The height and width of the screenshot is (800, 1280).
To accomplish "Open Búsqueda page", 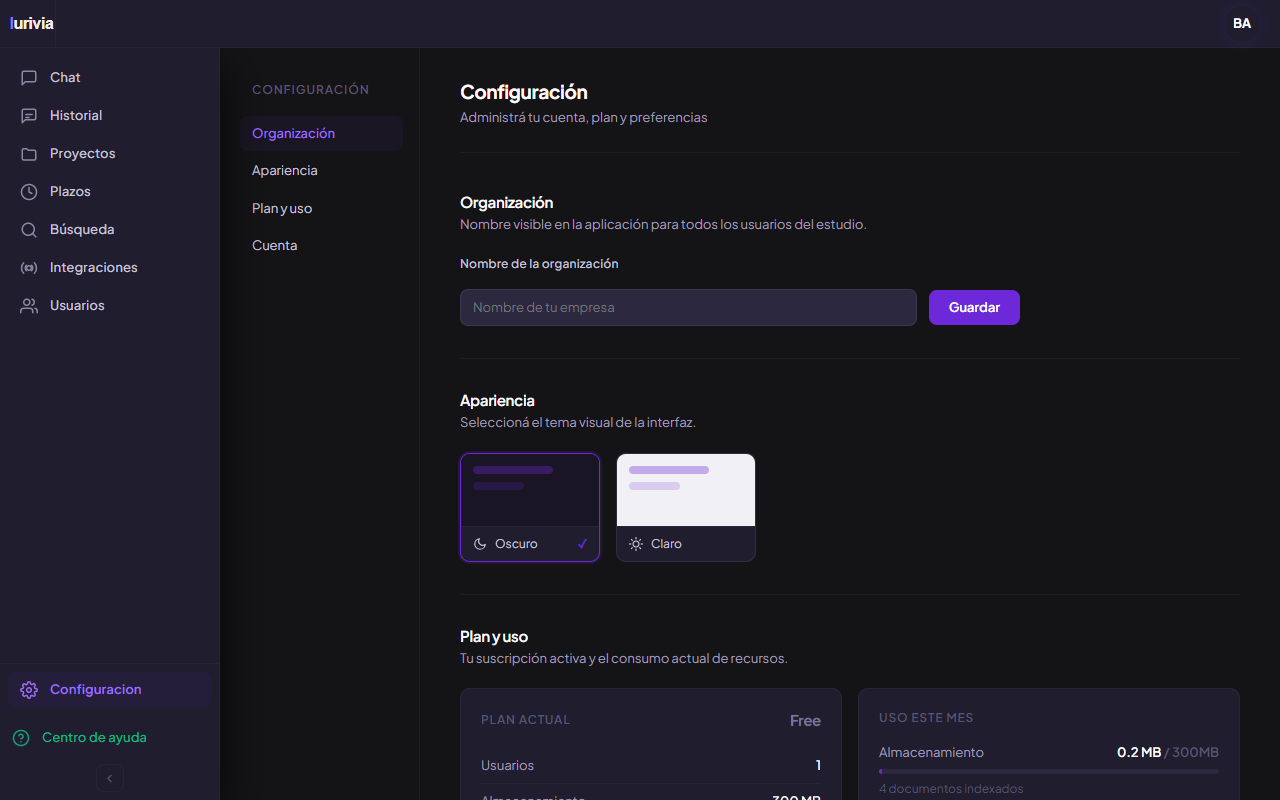I will pos(110,230).
